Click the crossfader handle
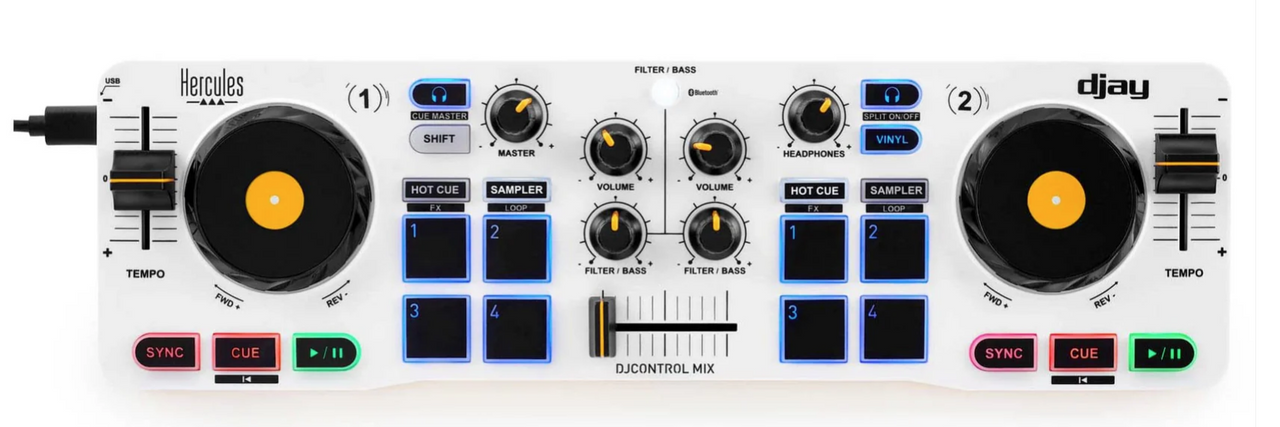The width and height of the screenshot is (1280, 427). 602,326
